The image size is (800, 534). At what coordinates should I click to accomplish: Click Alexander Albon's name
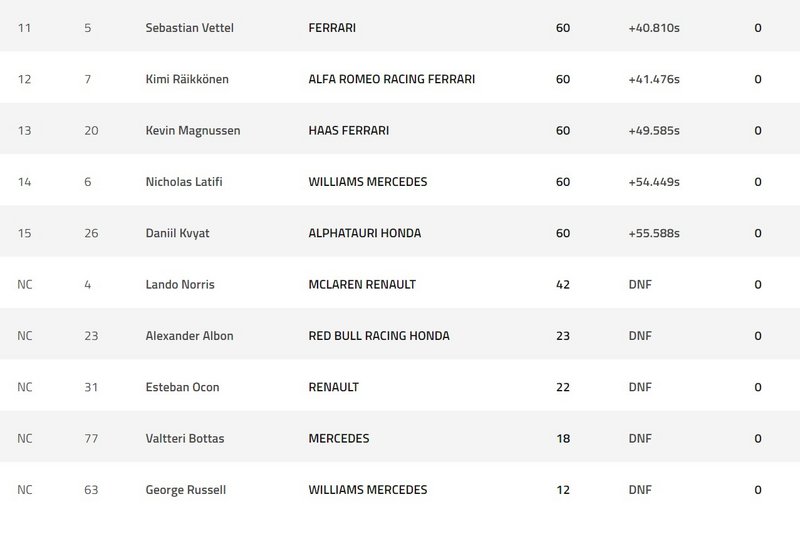pyautogui.click(x=189, y=336)
